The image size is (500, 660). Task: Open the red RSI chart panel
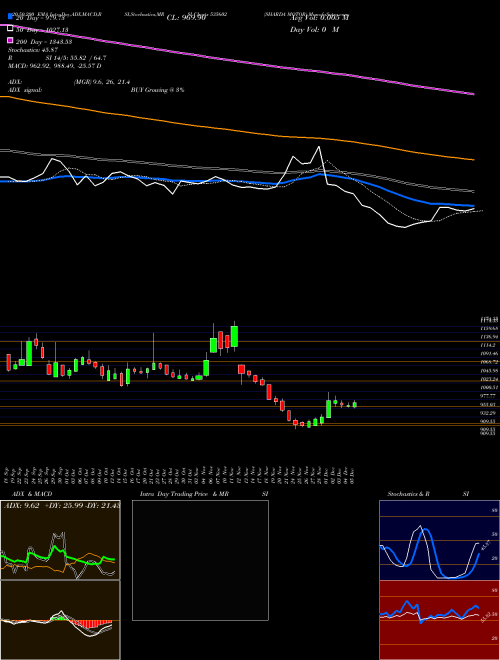pos(439,620)
